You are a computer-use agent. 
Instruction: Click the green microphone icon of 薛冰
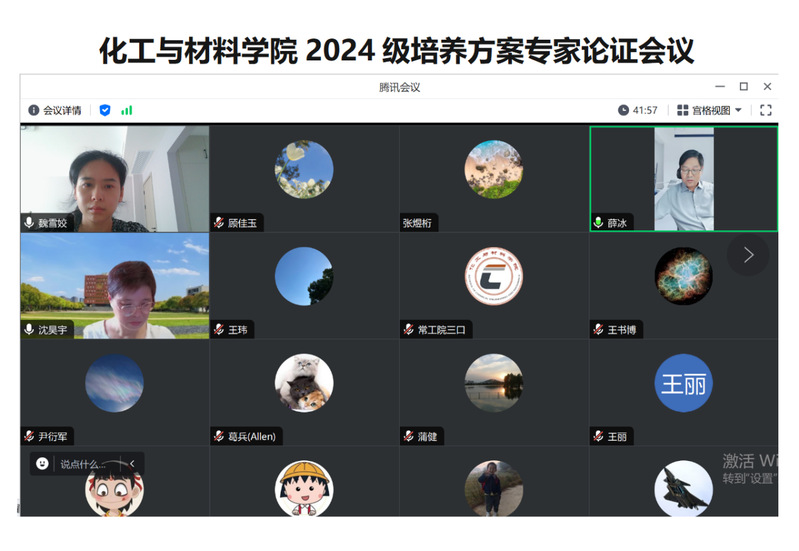599,223
